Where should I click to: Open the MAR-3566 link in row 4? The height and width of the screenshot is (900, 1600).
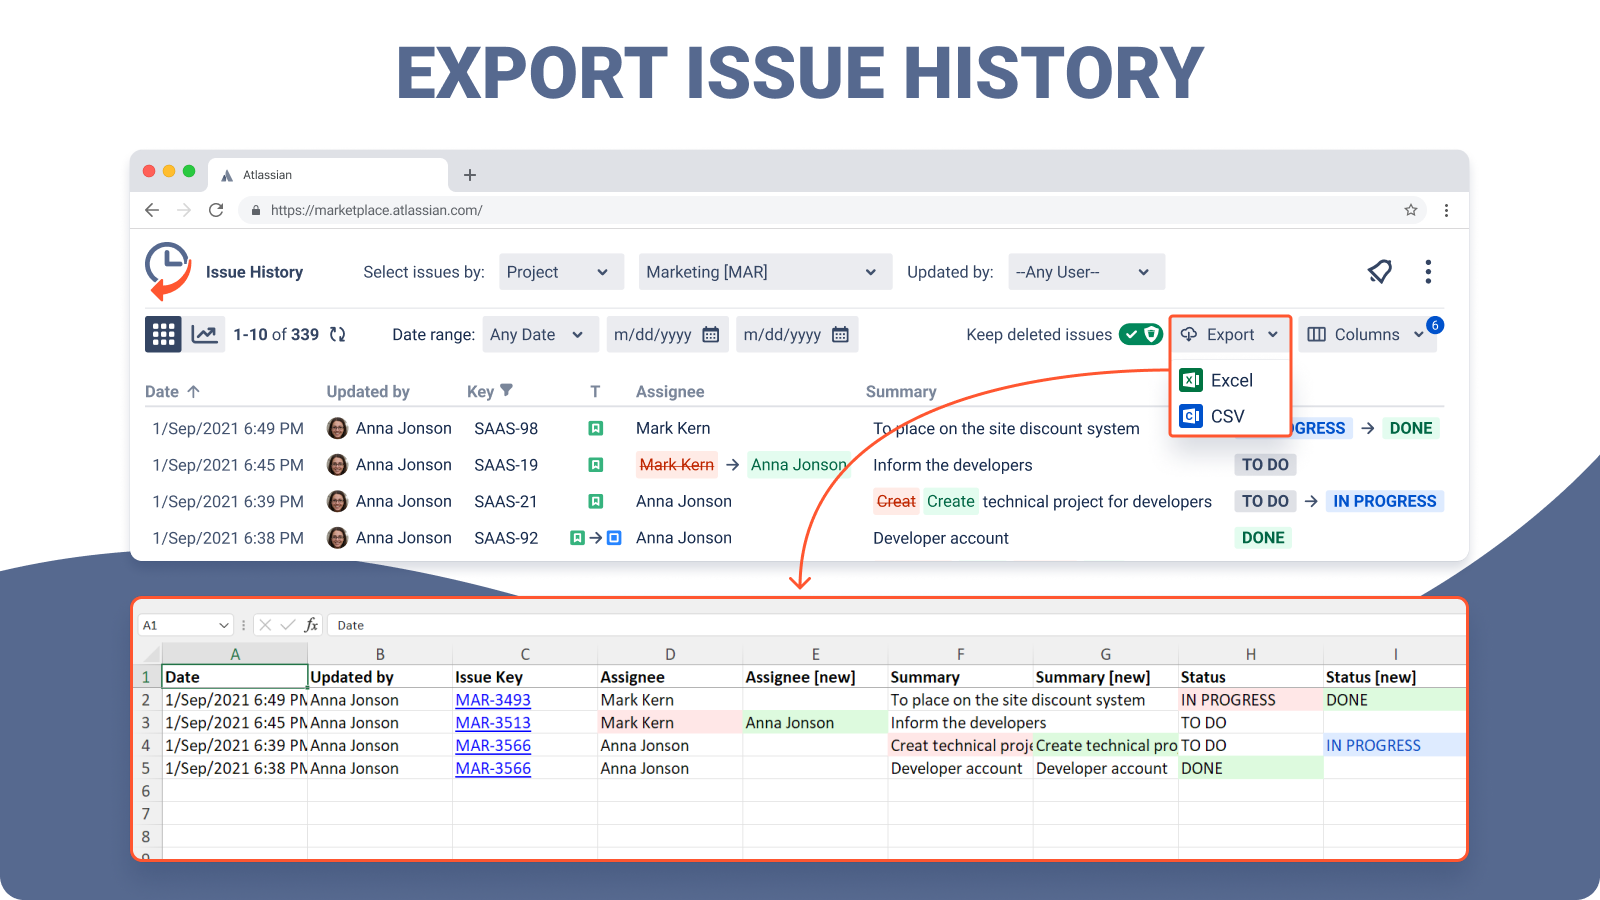click(x=493, y=746)
